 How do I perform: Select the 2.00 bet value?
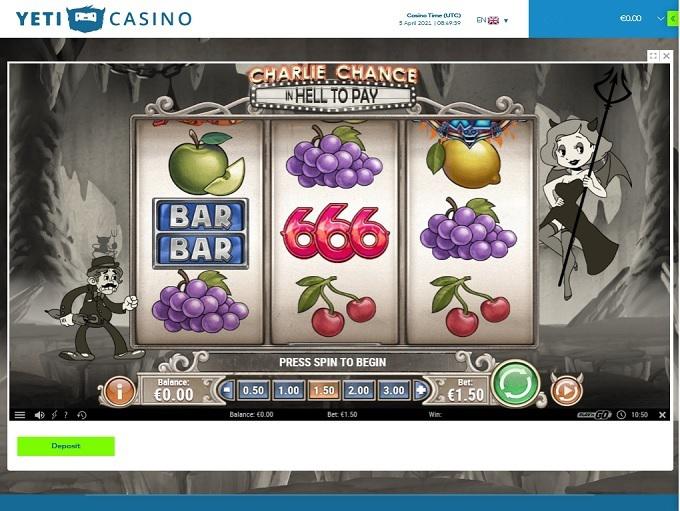(359, 390)
